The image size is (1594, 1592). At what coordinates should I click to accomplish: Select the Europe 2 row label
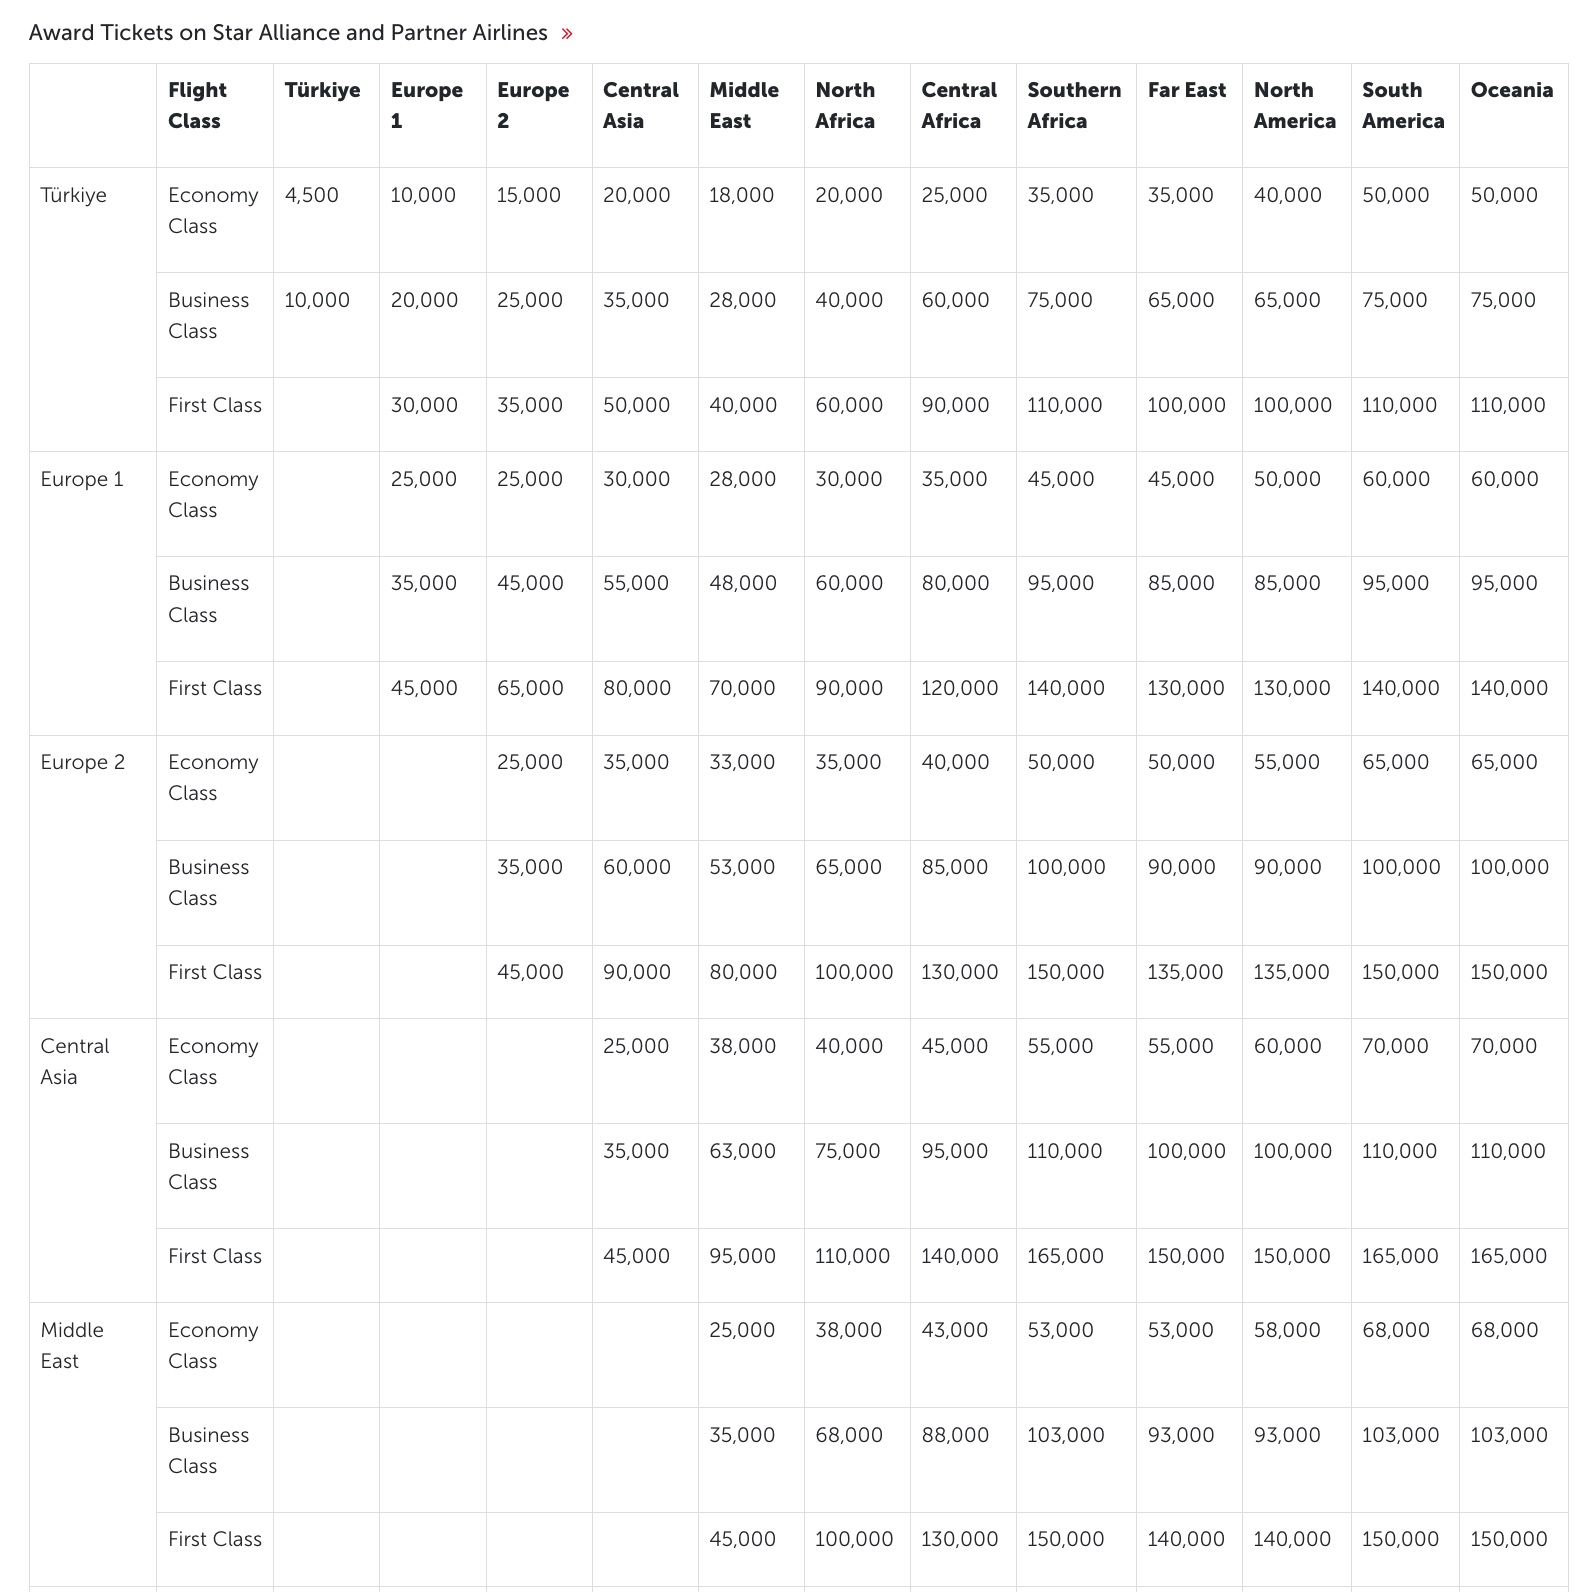[83, 762]
